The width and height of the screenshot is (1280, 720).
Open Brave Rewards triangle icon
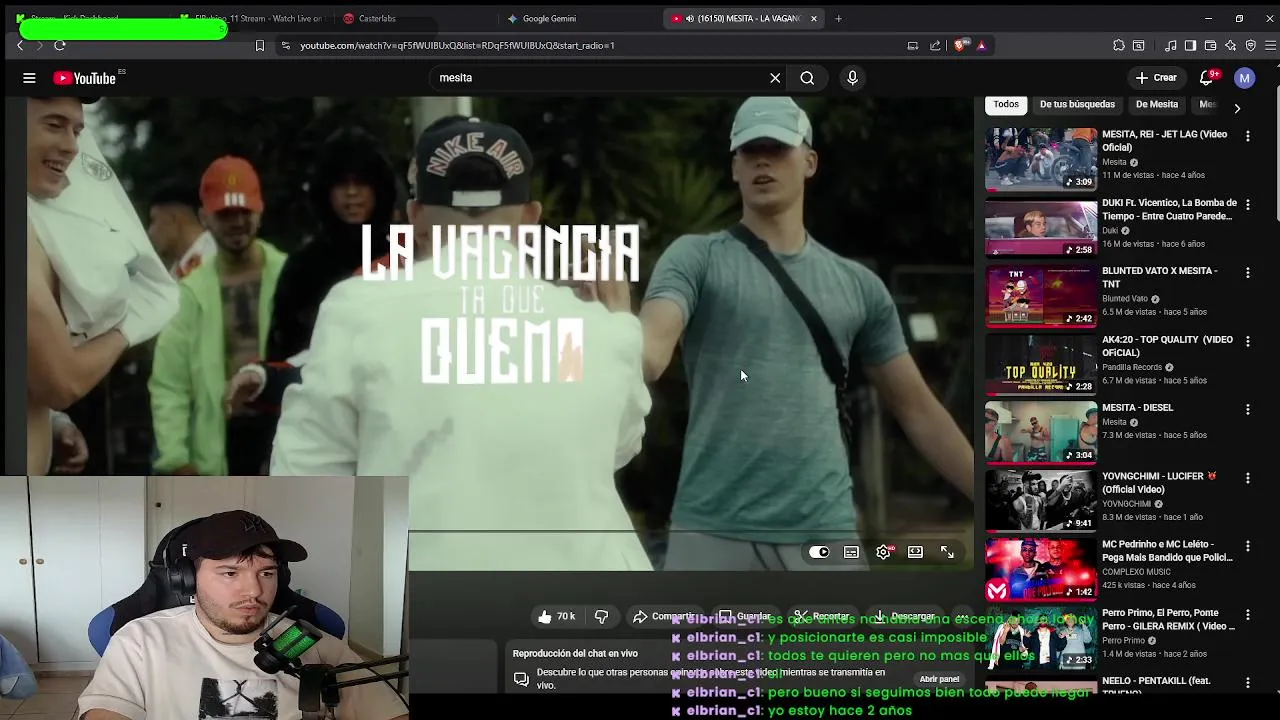982,45
